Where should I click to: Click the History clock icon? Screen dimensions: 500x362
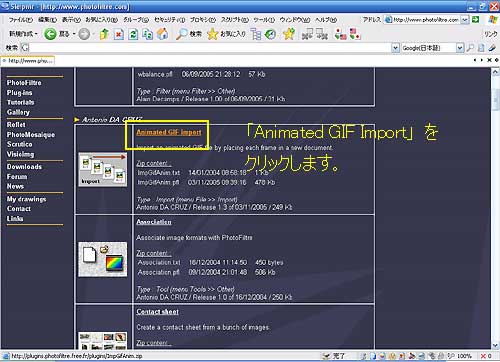(271, 34)
